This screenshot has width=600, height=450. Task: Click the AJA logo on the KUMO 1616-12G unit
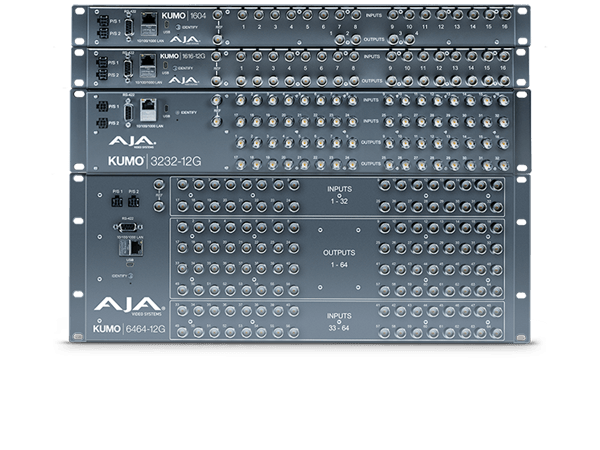(x=183, y=80)
